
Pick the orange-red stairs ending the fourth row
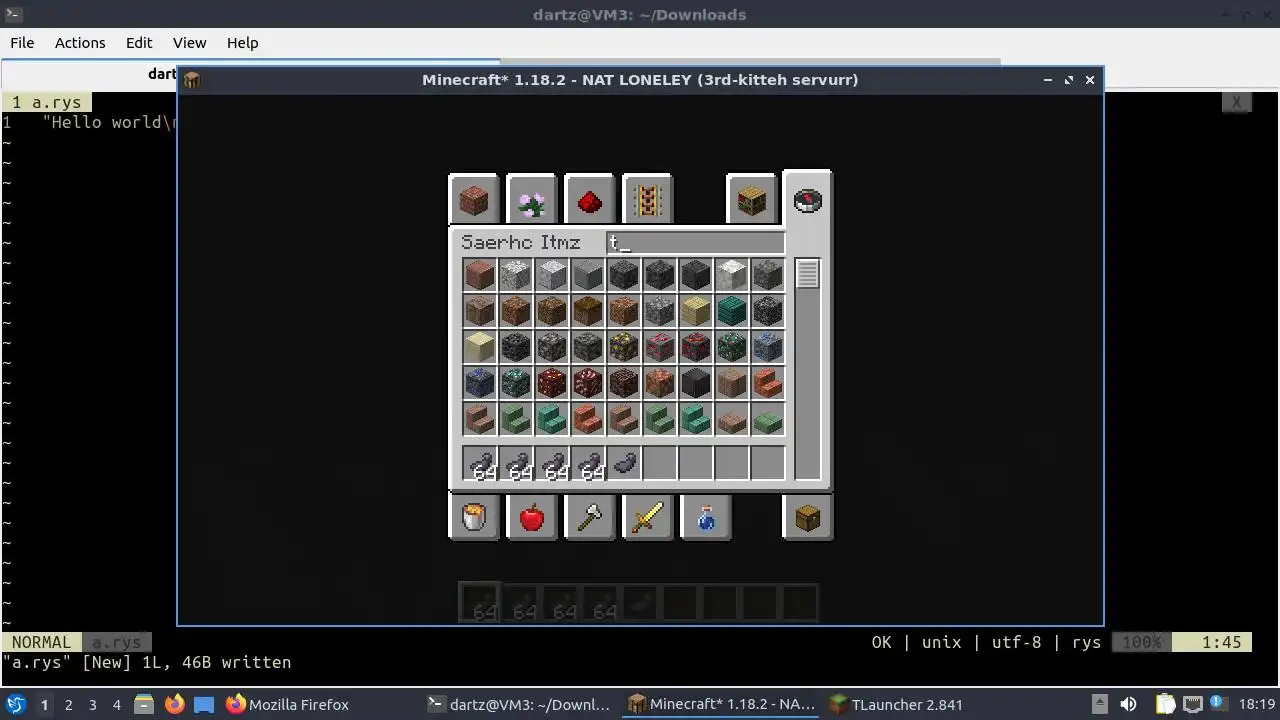point(767,382)
